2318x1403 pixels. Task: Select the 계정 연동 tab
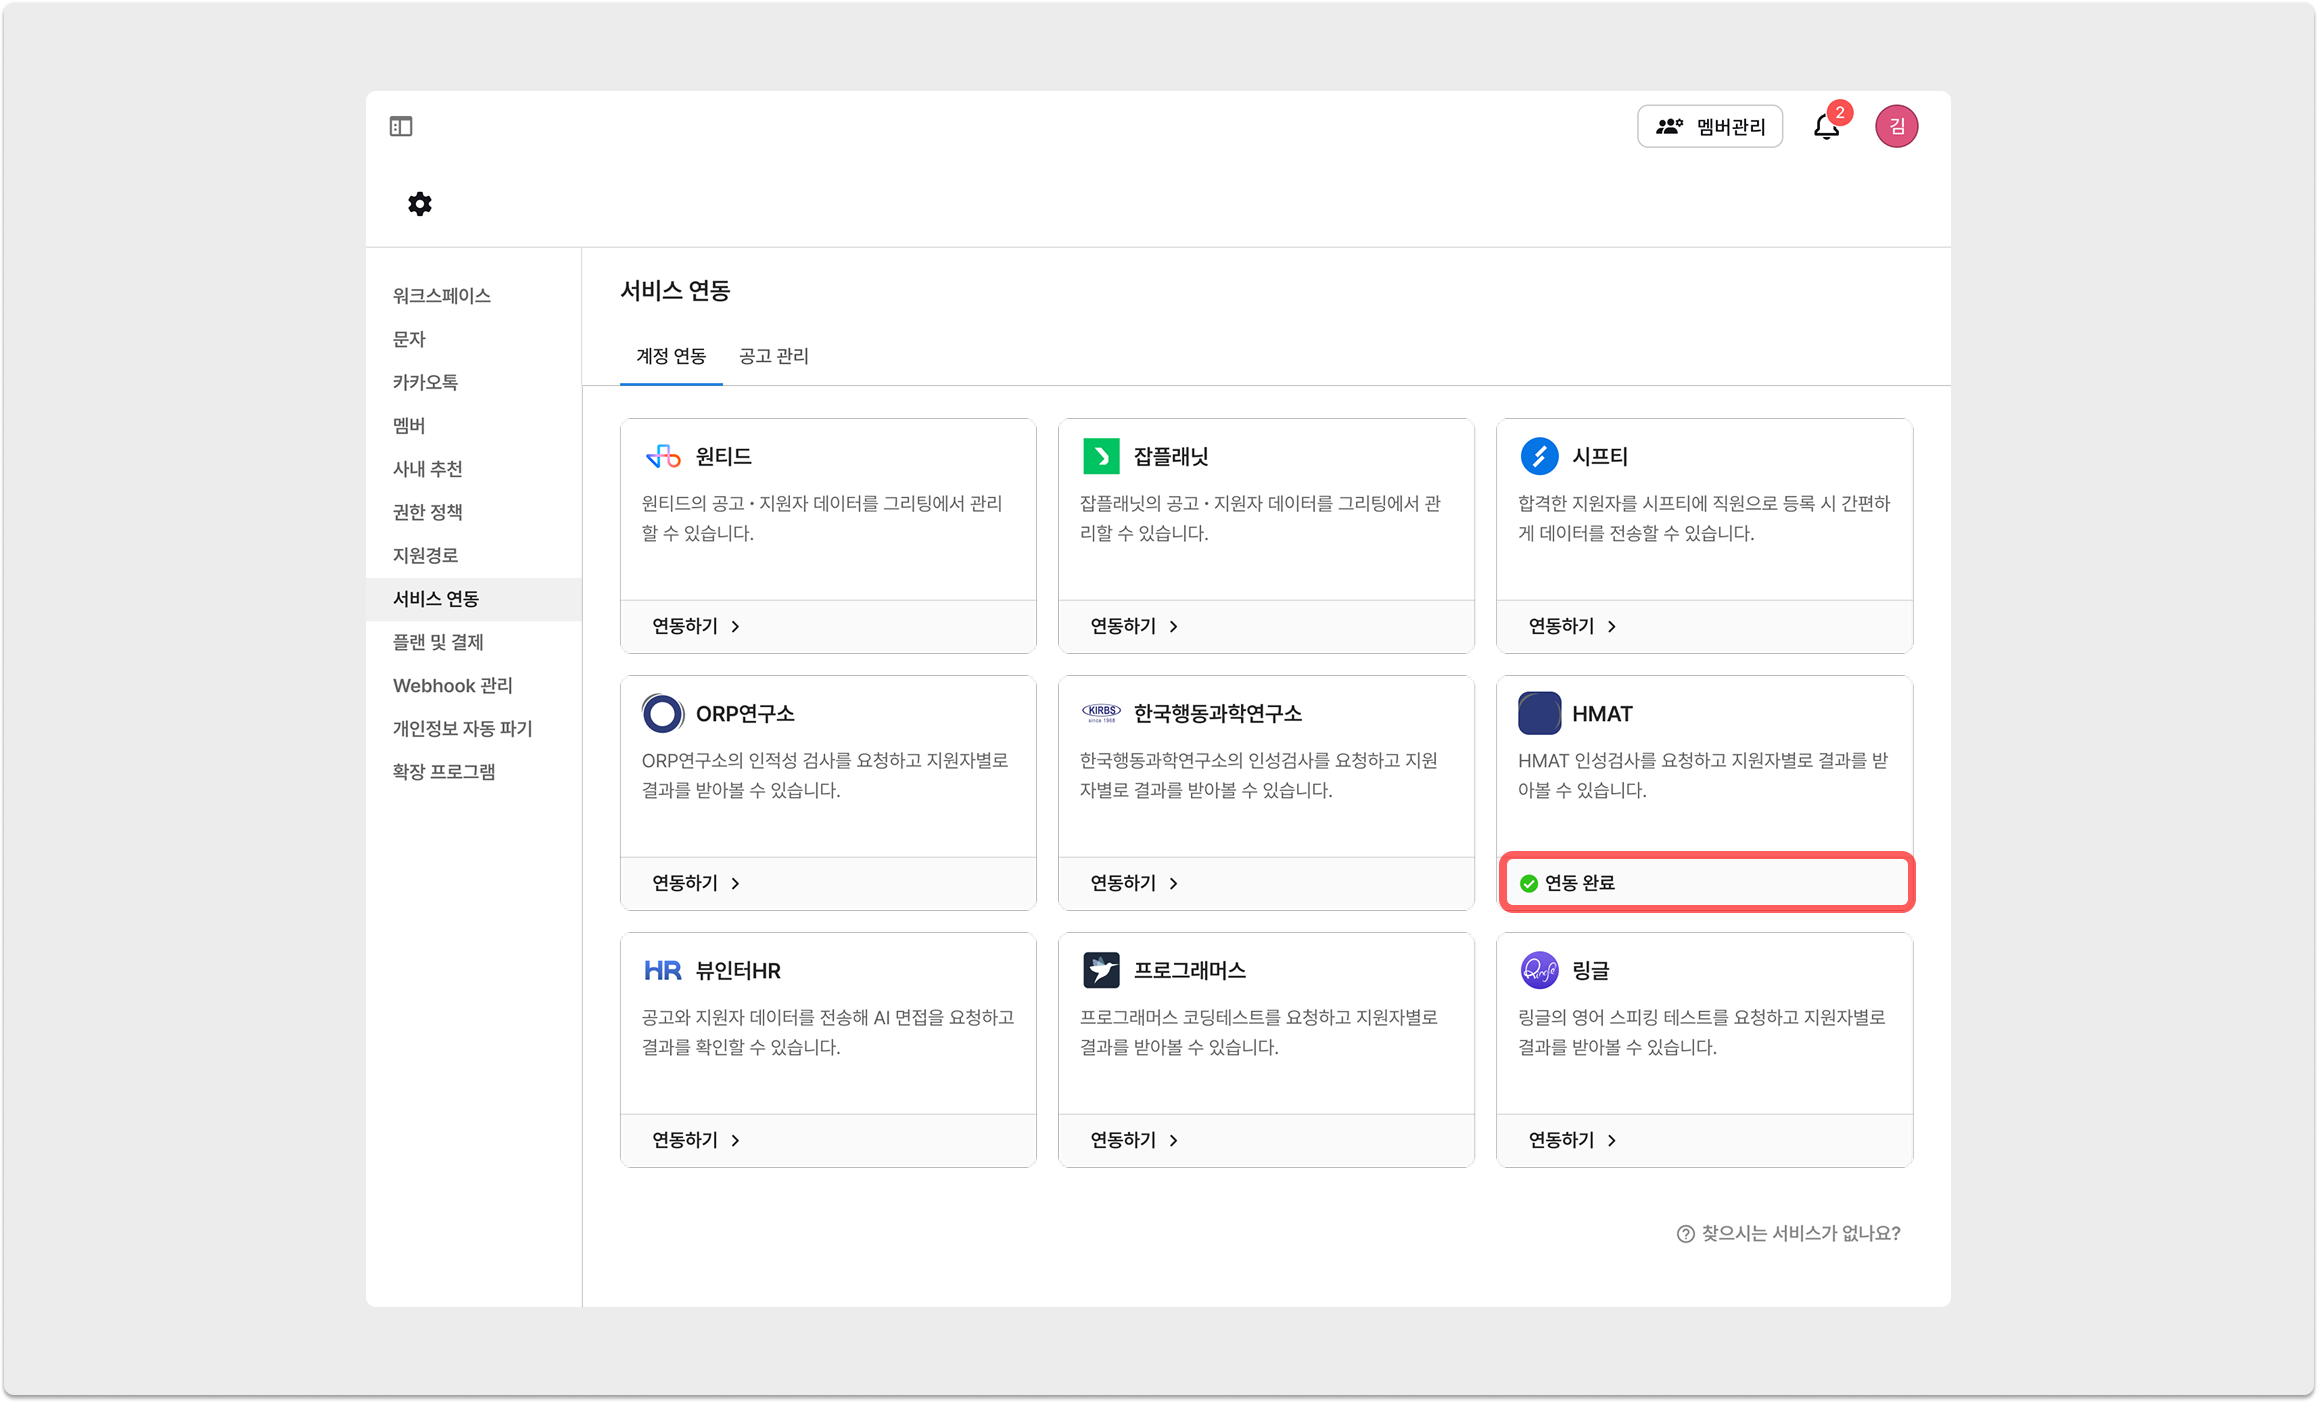pyautogui.click(x=671, y=356)
